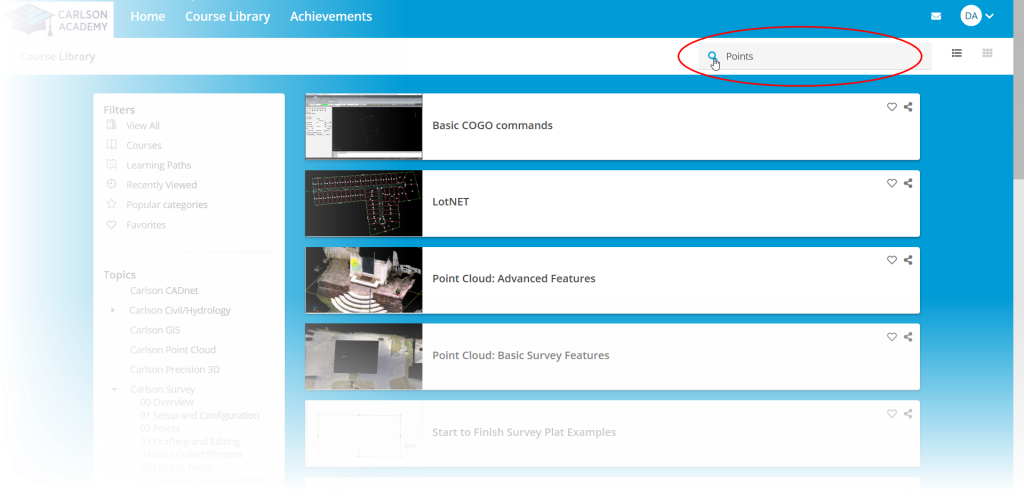Open the Basic COGO commands thumbnail
This screenshot has height=492, width=1024.
pos(364,126)
